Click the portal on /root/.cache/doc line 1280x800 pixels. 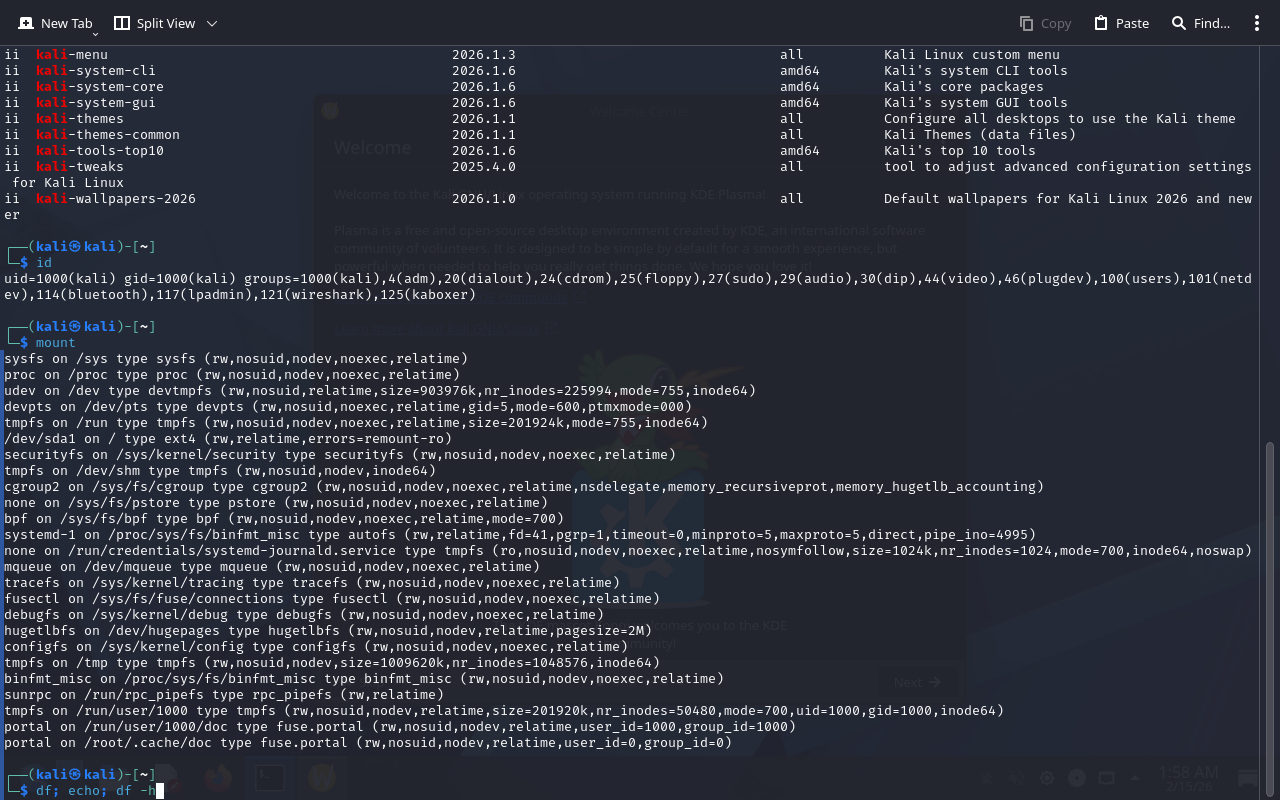point(368,743)
